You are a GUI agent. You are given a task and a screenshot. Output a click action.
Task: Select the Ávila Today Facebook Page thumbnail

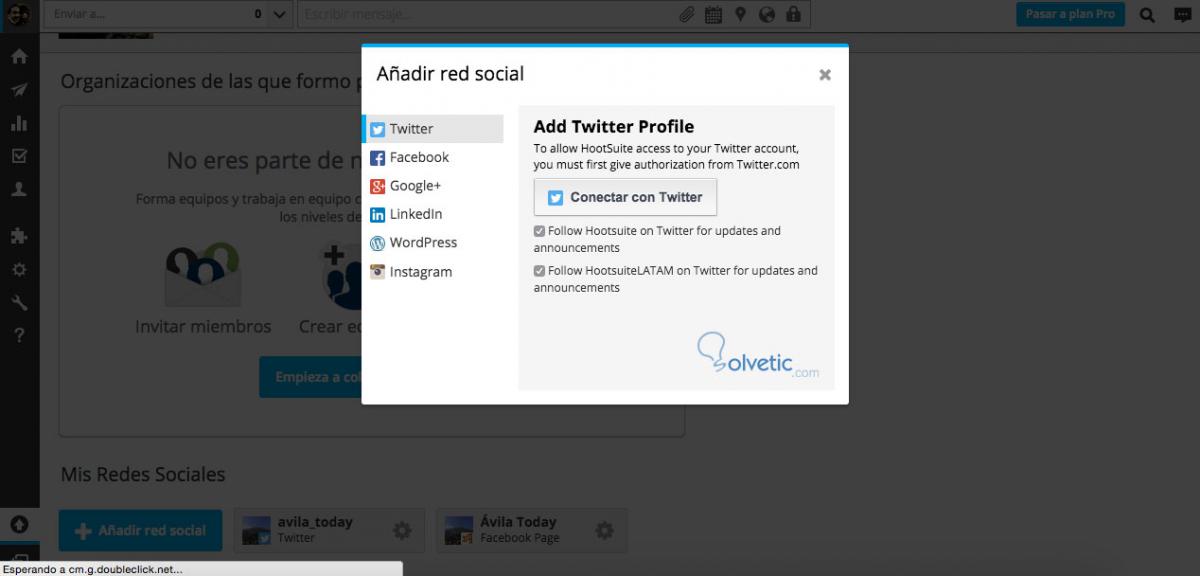(459, 530)
